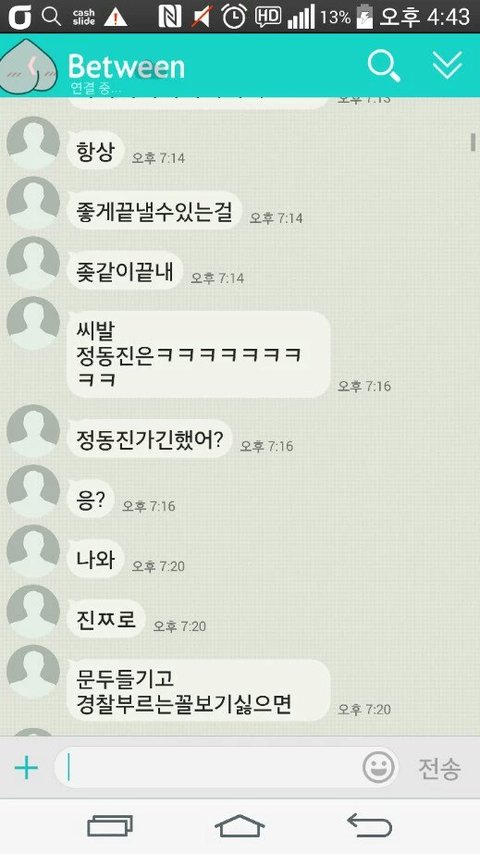Open the search magnifier in Between header

(384, 65)
